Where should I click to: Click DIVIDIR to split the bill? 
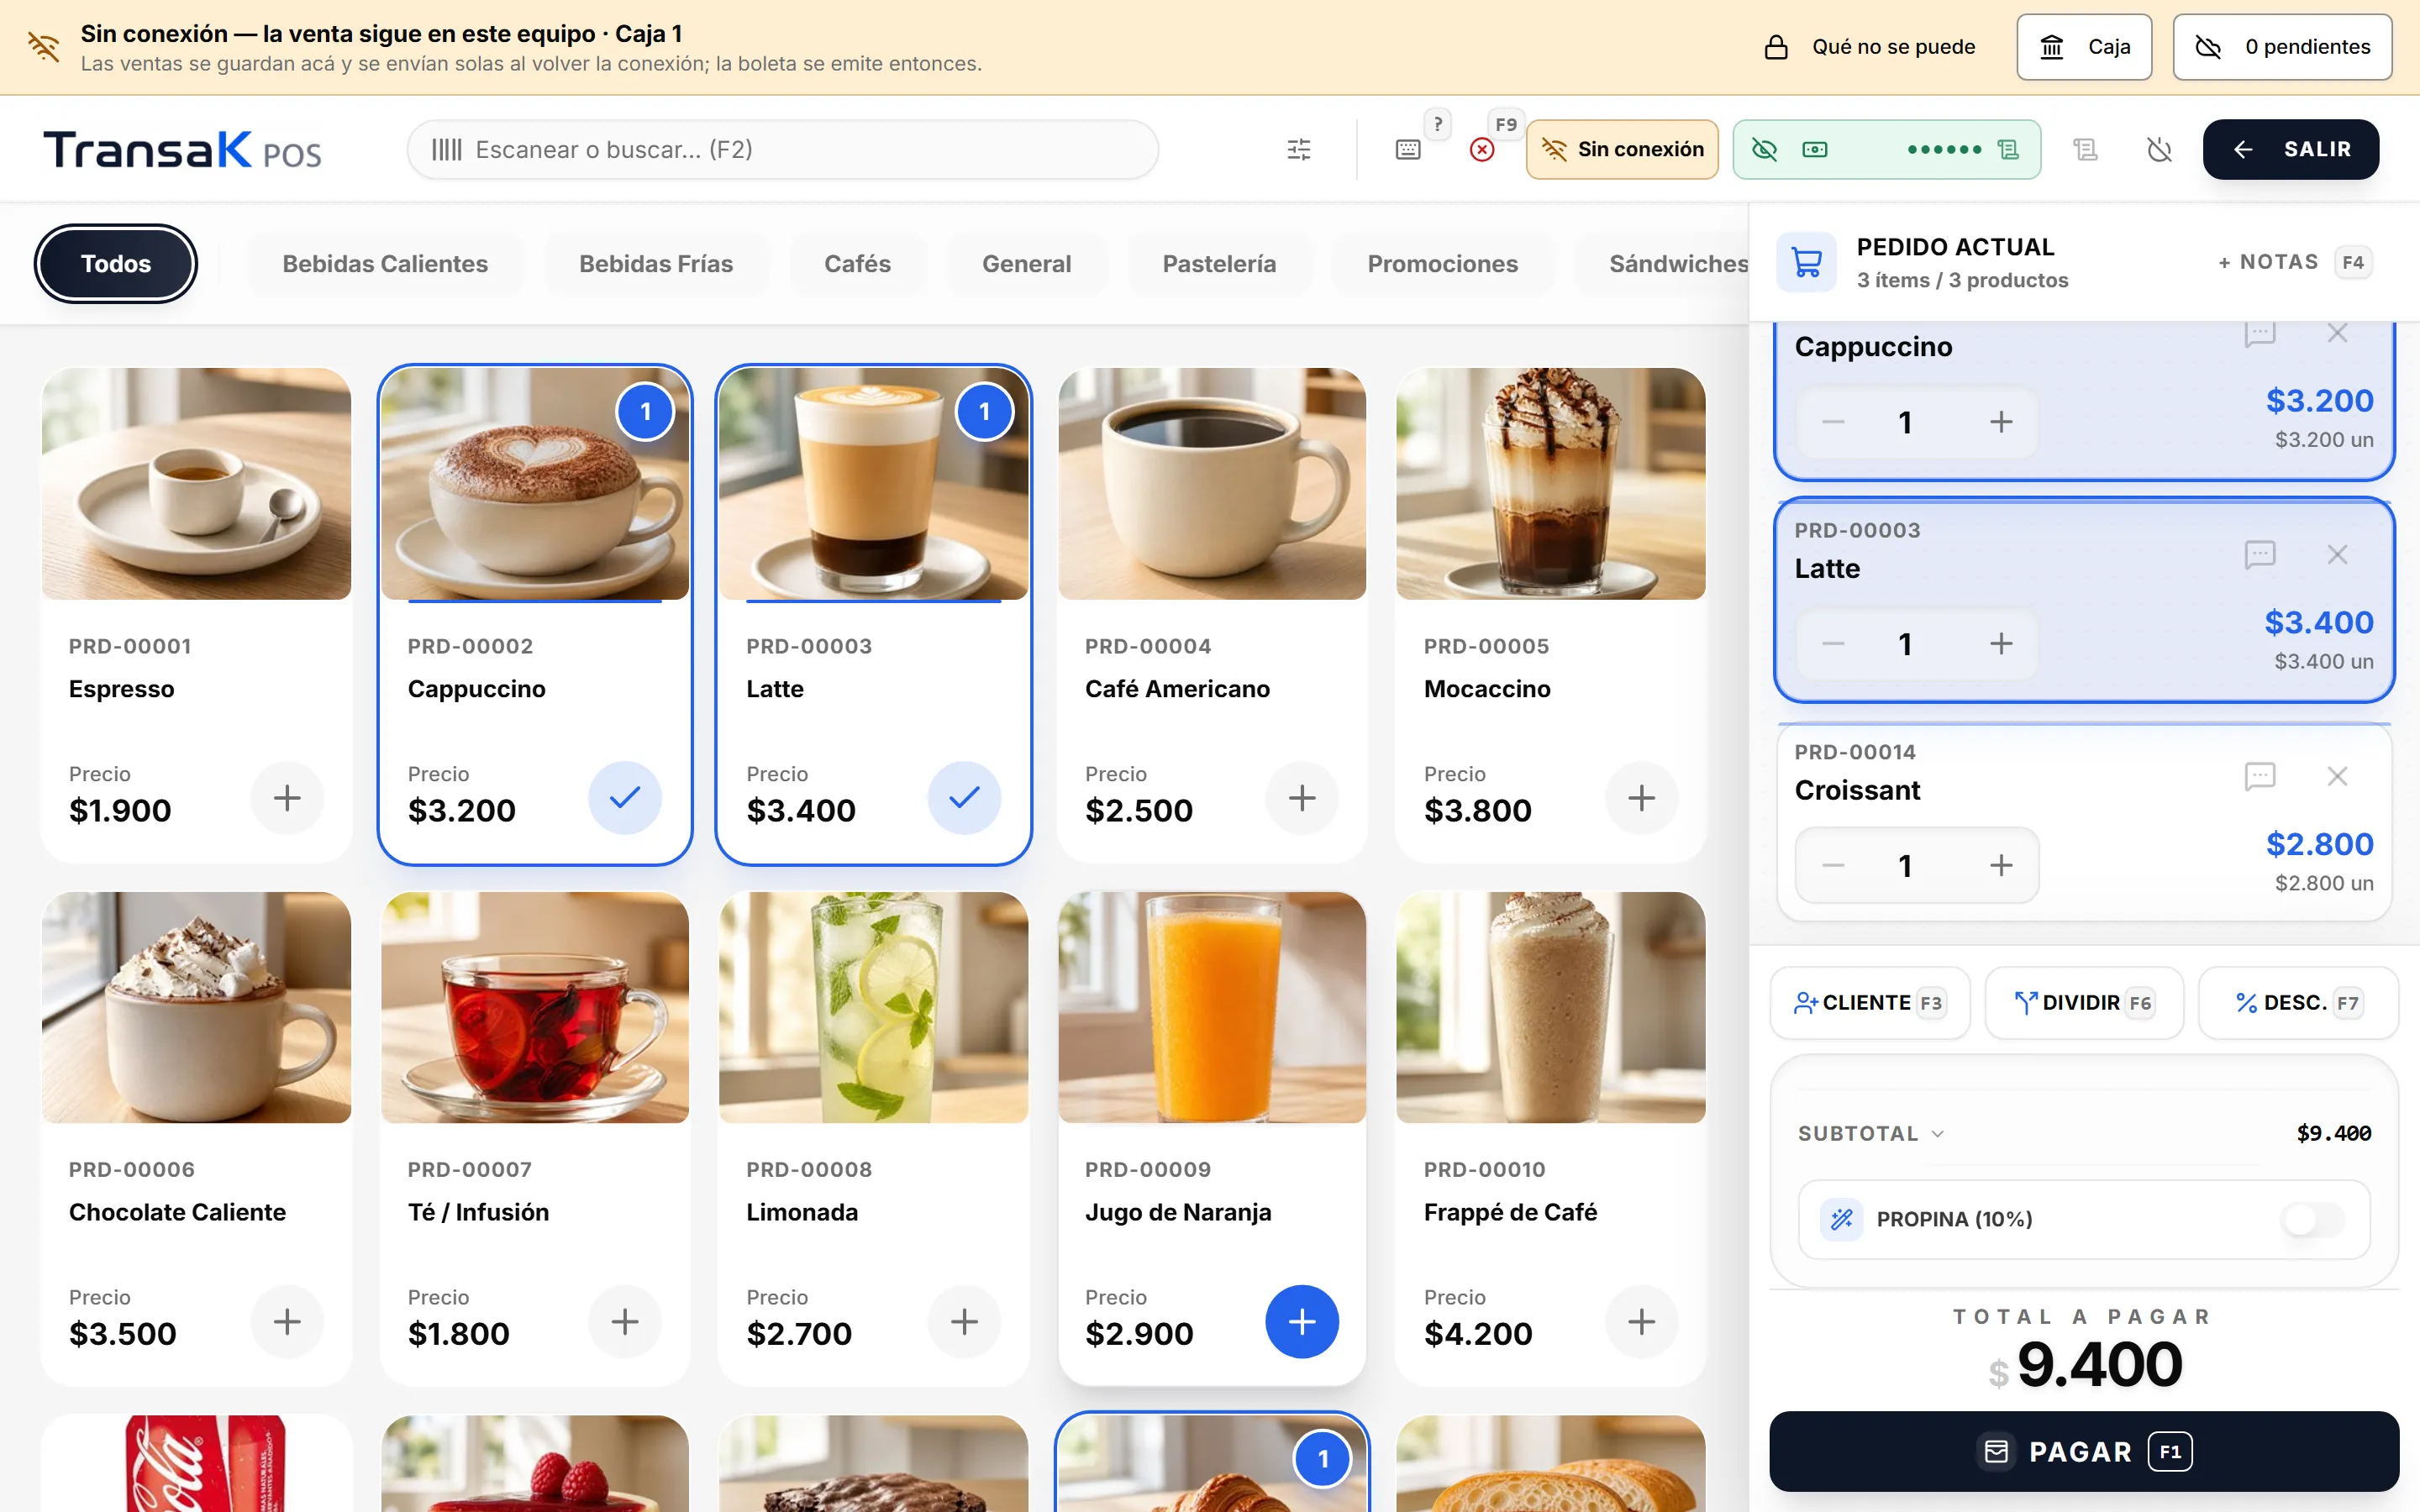click(x=2084, y=1003)
